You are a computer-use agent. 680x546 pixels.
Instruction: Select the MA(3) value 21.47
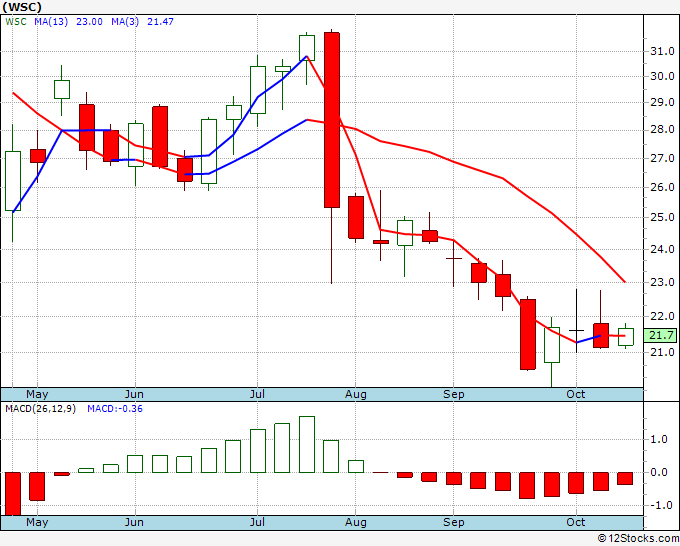[x=160, y=22]
